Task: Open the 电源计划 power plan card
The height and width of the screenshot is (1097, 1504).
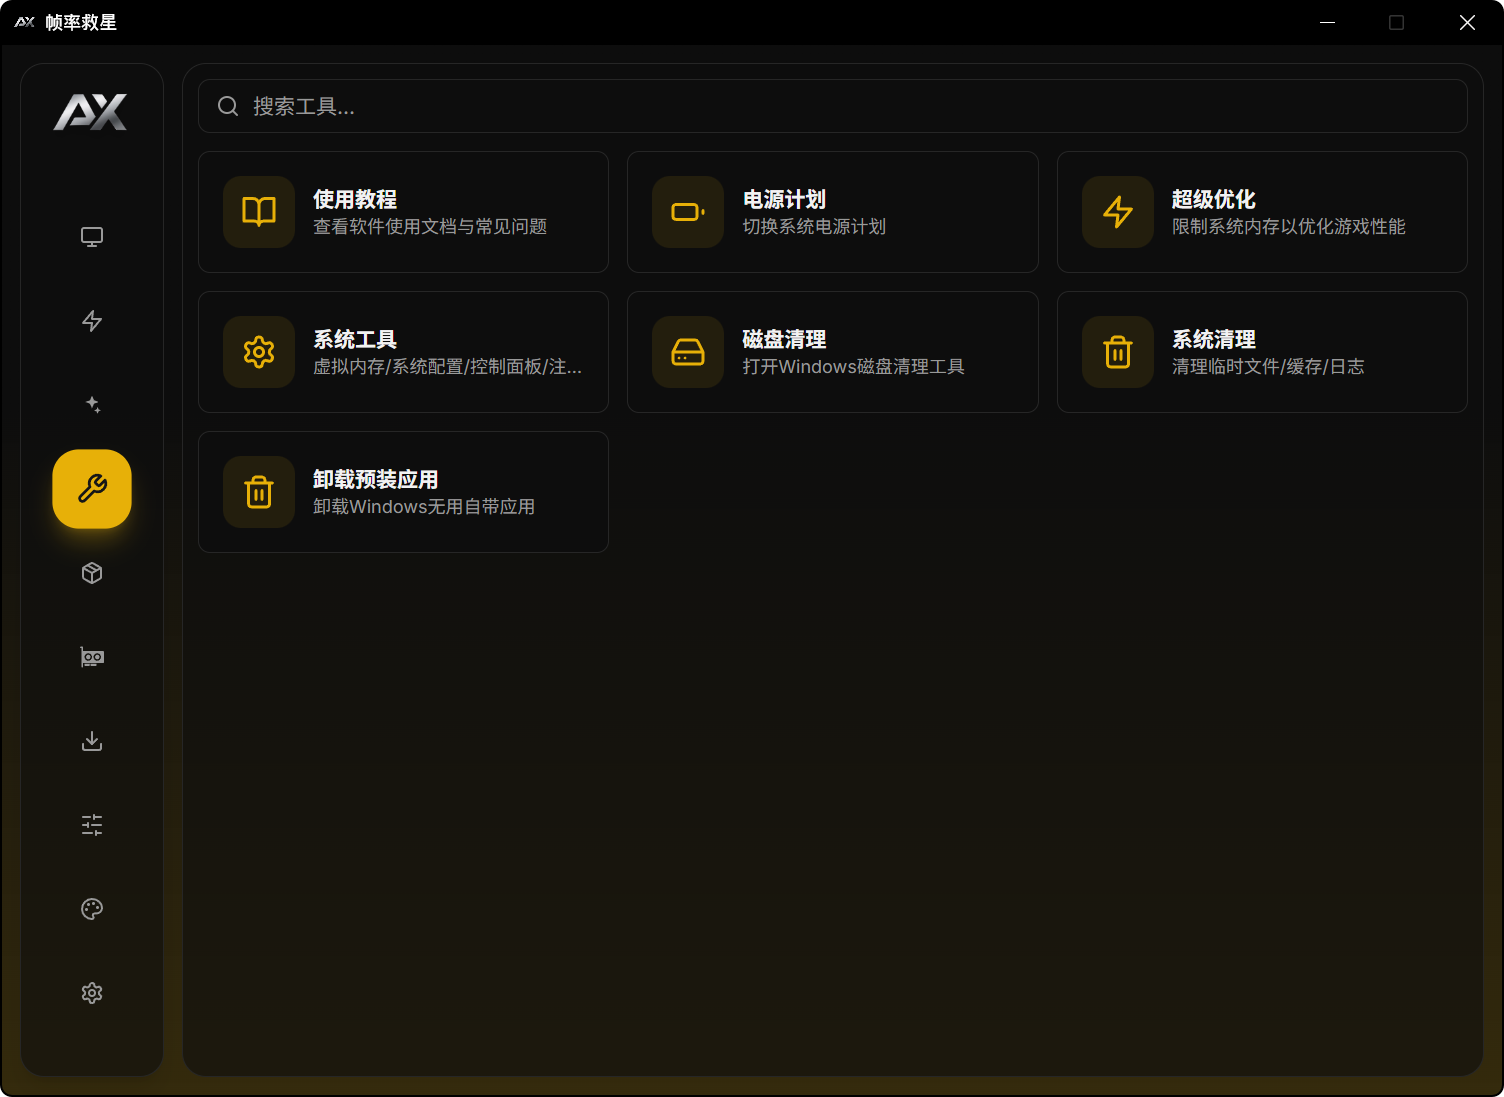Action: (x=832, y=212)
